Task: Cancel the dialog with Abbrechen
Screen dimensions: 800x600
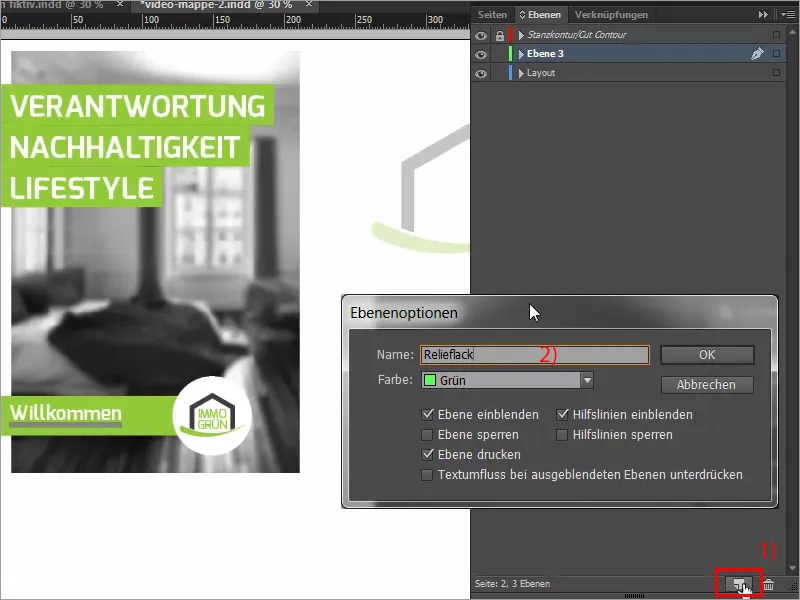Action: coord(706,384)
